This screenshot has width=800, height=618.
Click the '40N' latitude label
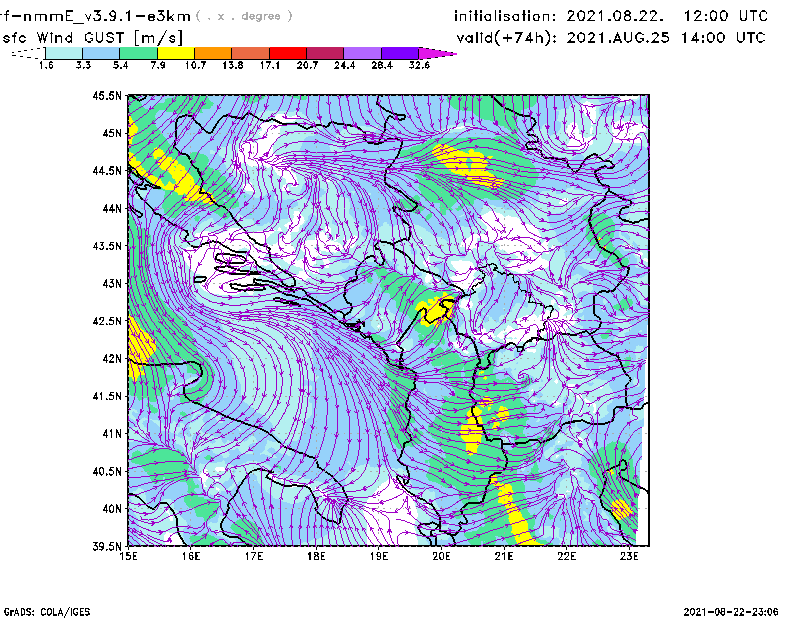(112, 509)
